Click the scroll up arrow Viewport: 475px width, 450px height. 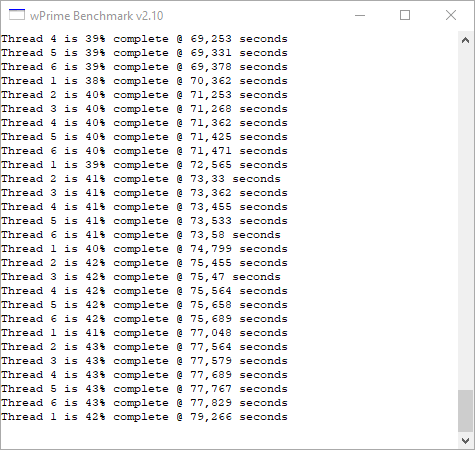[x=465, y=41]
